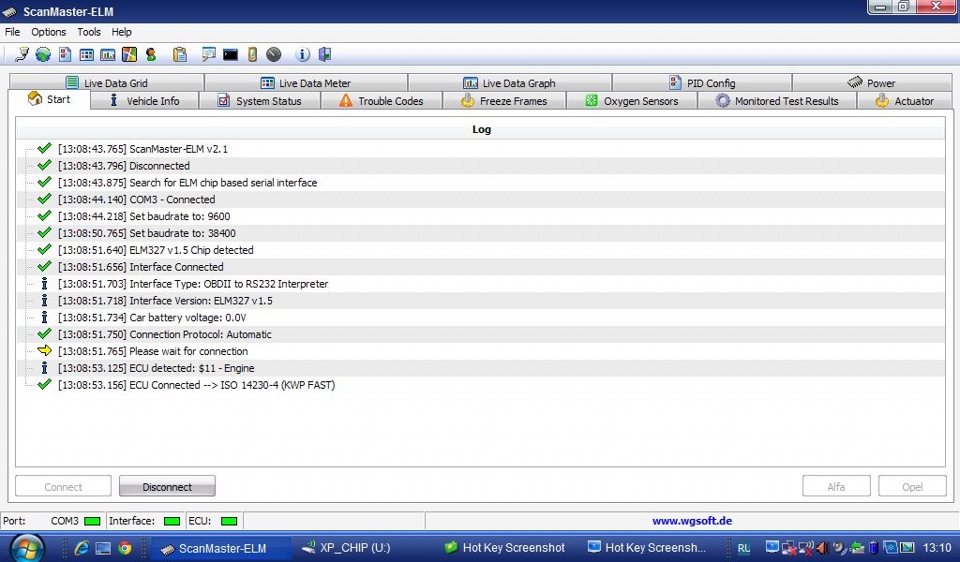Open the File menu
Viewport: 960px width, 562px height.
[12, 32]
